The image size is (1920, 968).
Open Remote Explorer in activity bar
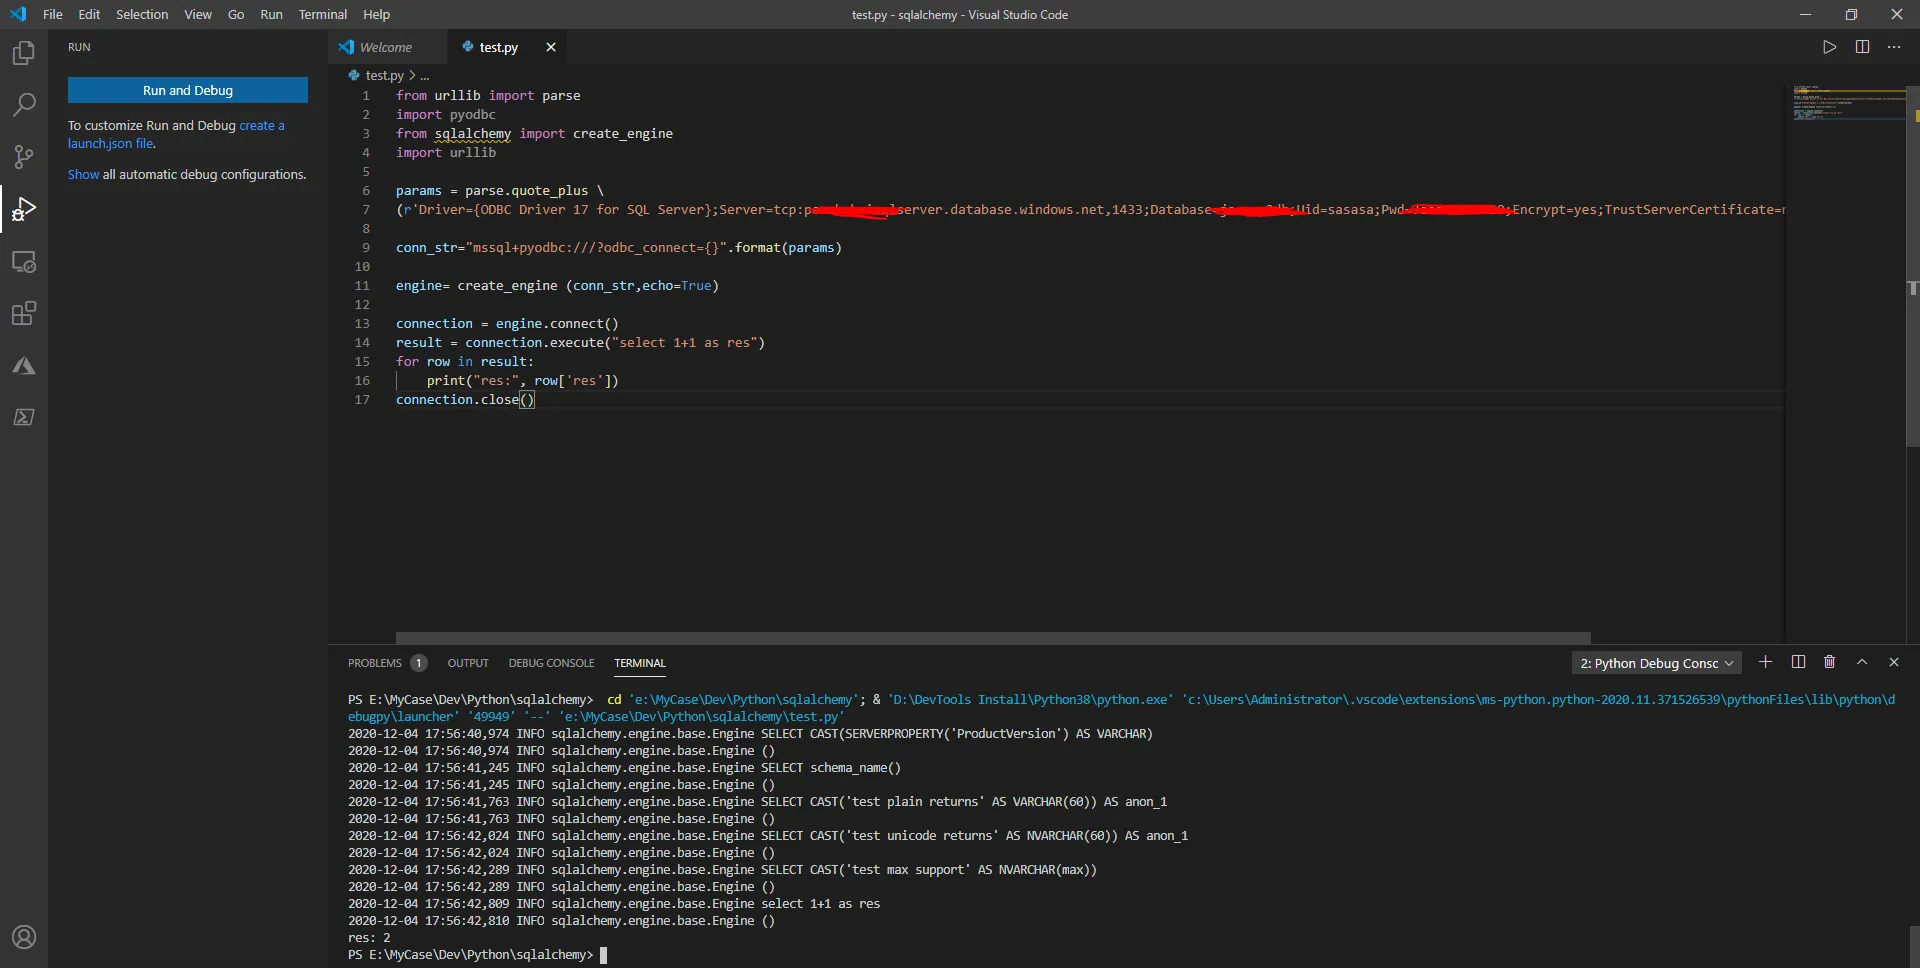click(24, 262)
